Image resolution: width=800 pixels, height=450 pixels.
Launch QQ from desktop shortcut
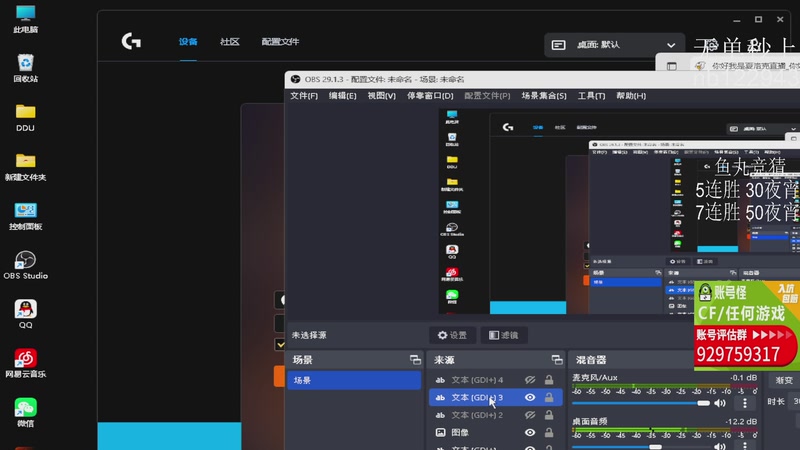pyautogui.click(x=25, y=314)
